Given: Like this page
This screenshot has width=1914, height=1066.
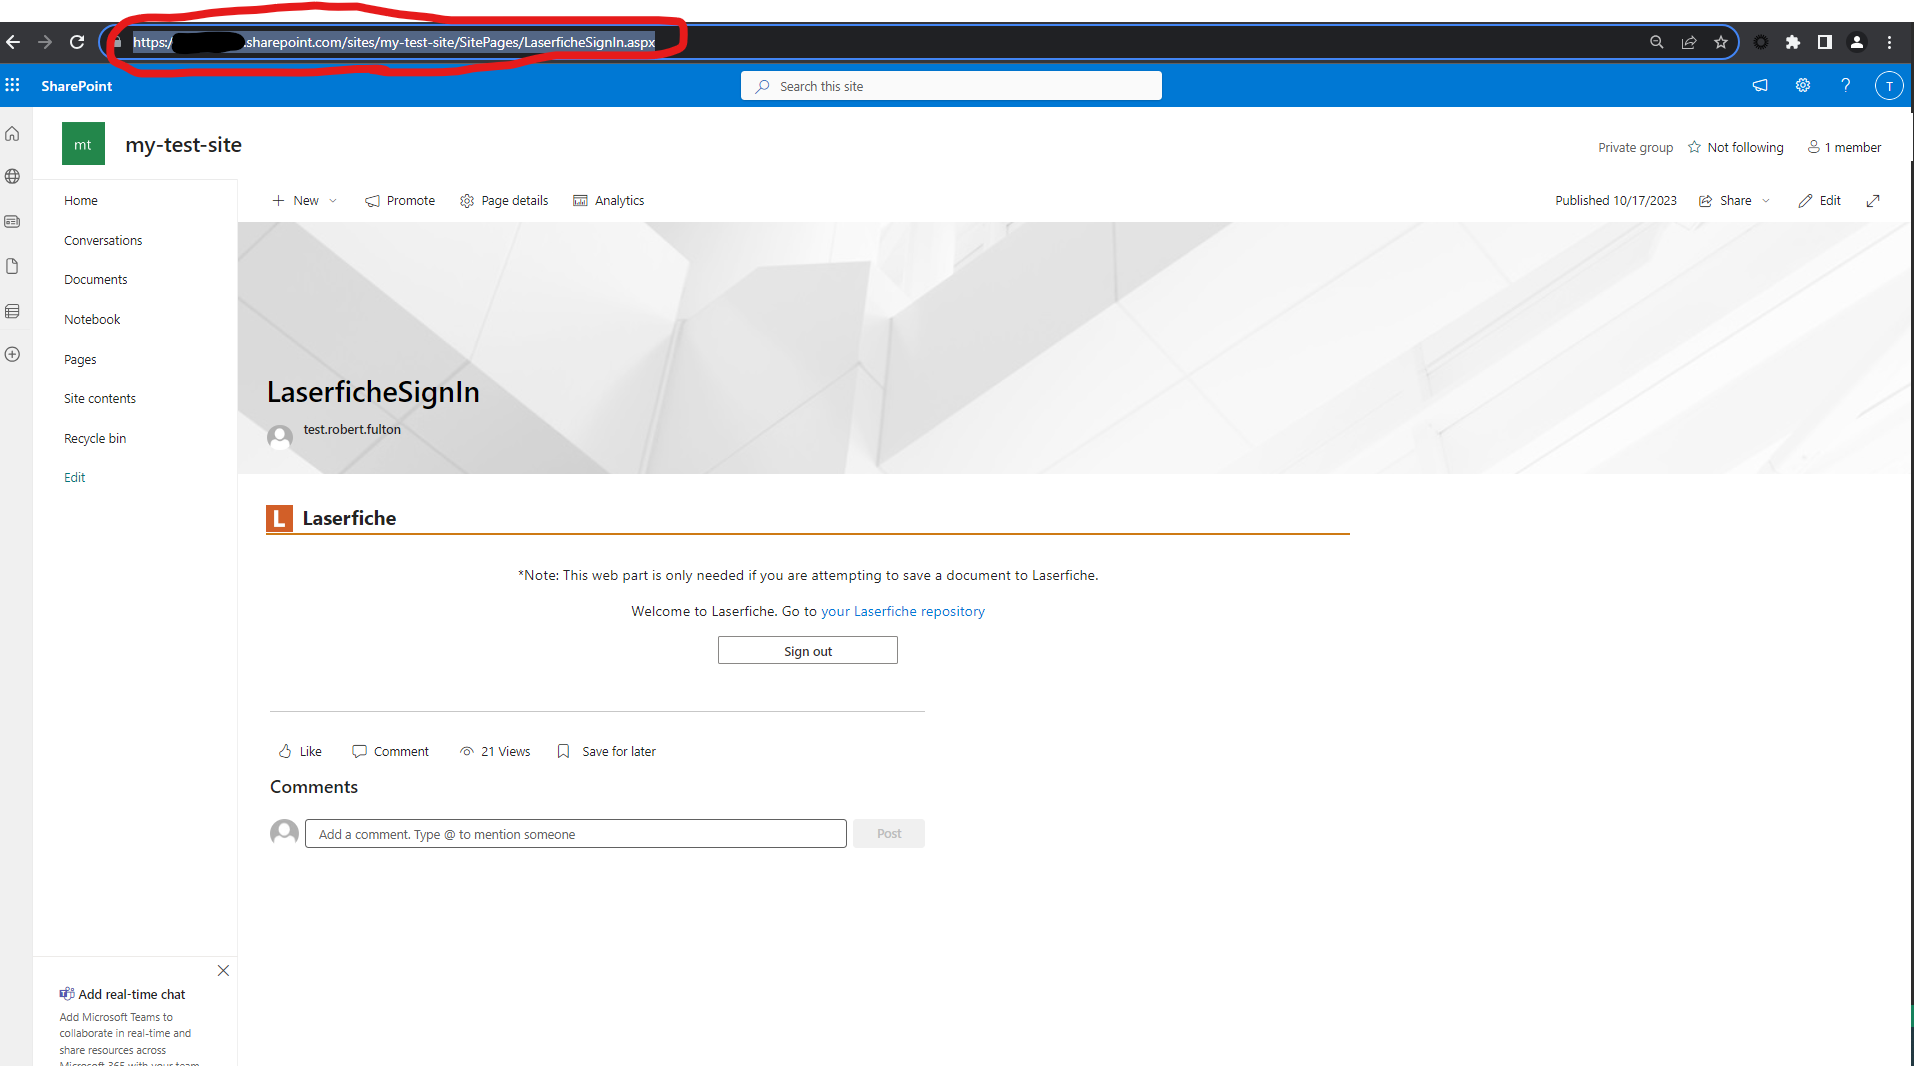Looking at the screenshot, I should click(x=300, y=752).
